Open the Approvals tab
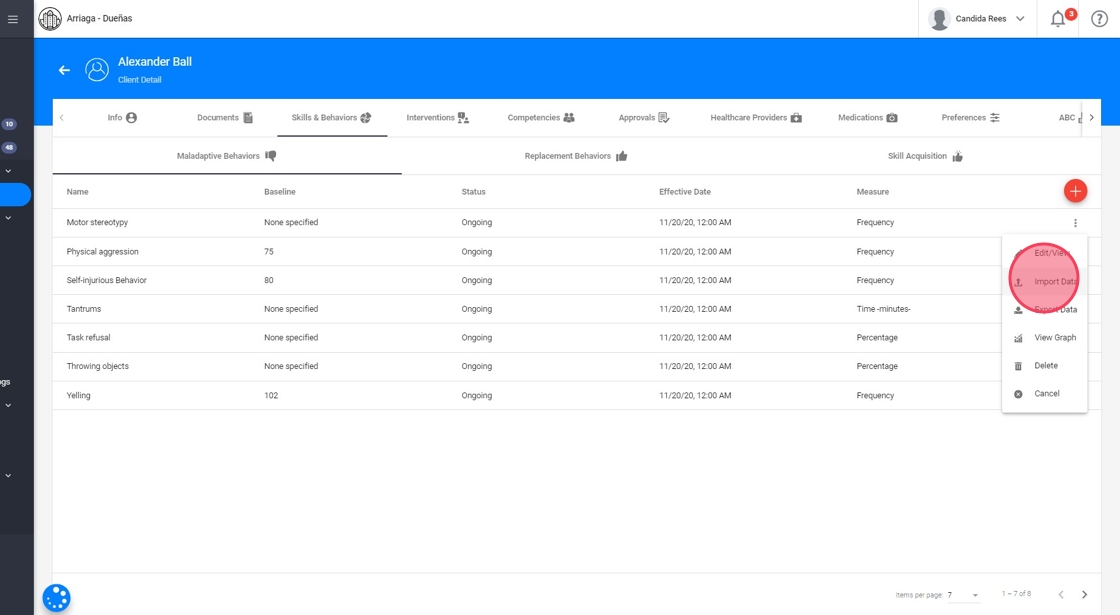 pyautogui.click(x=644, y=118)
